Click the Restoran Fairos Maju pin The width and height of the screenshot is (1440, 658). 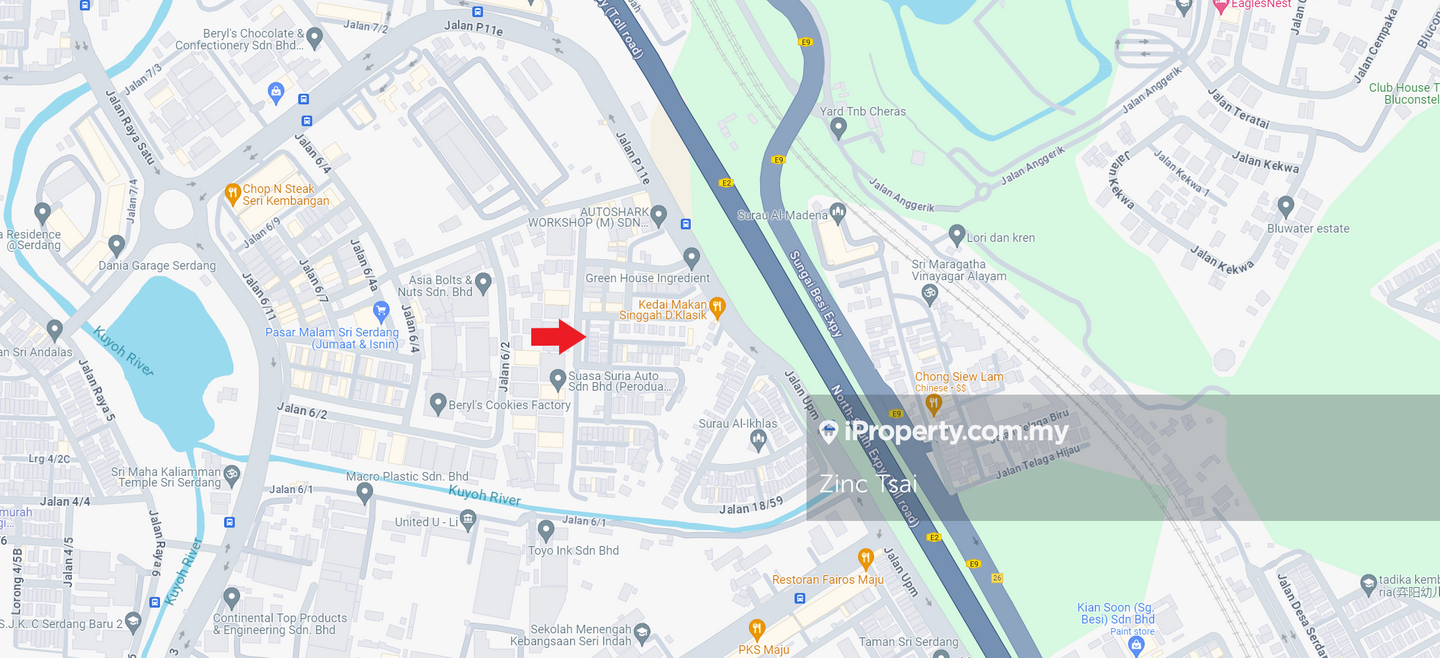pyautogui.click(x=866, y=559)
